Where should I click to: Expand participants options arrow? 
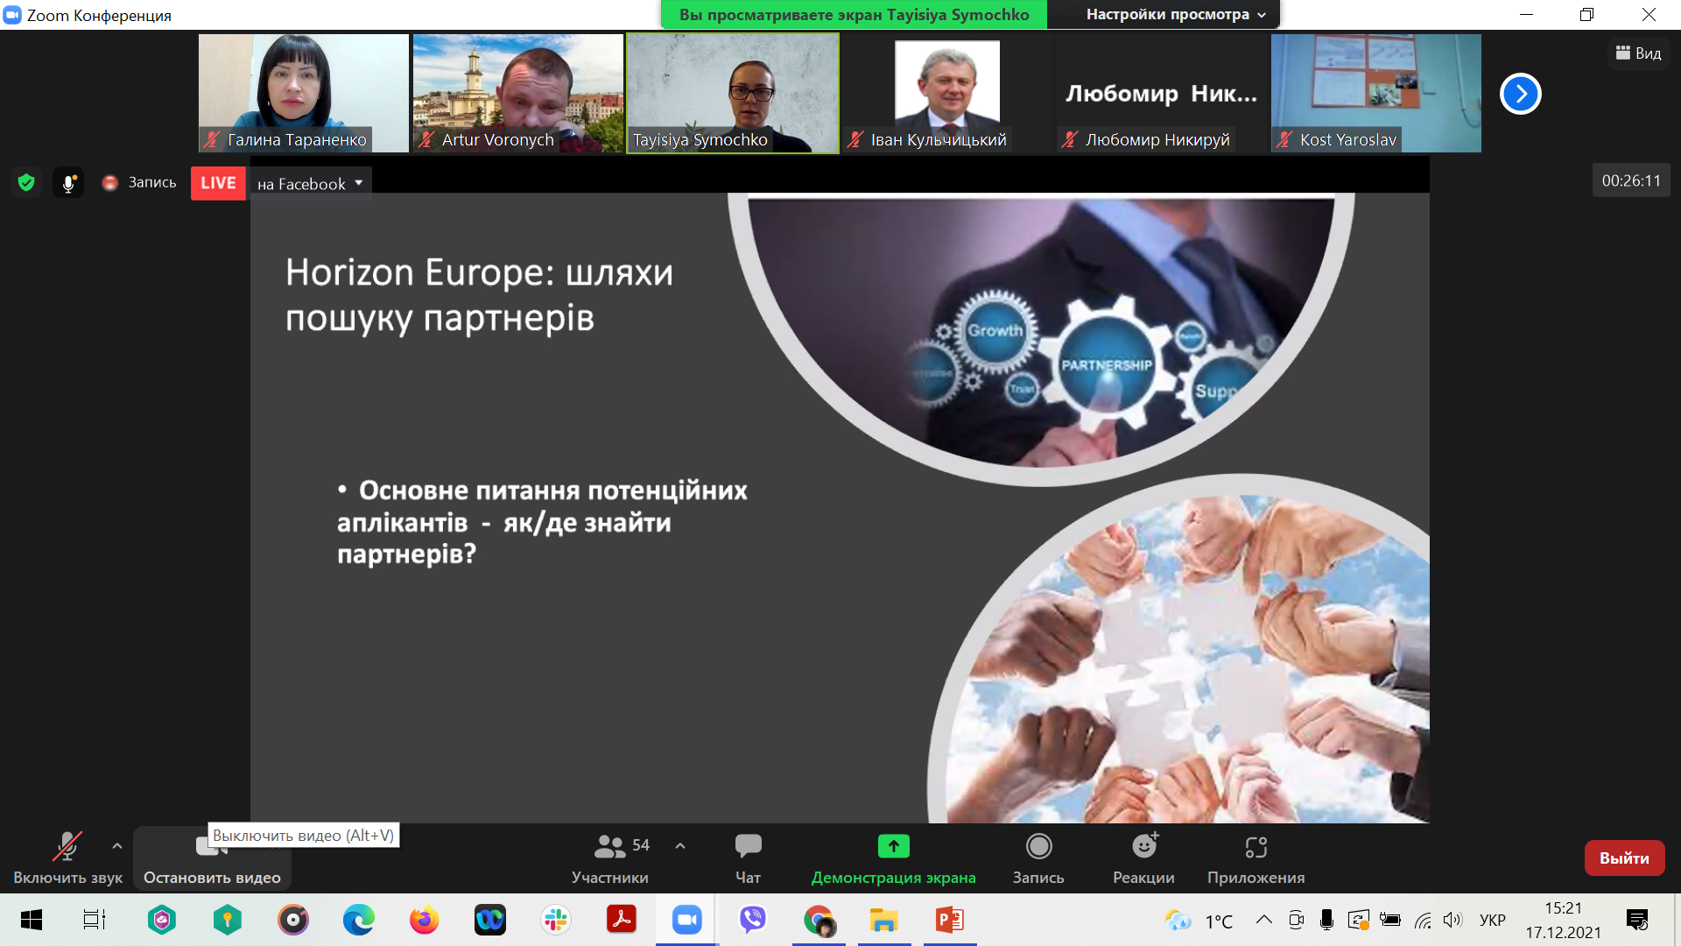coord(680,846)
